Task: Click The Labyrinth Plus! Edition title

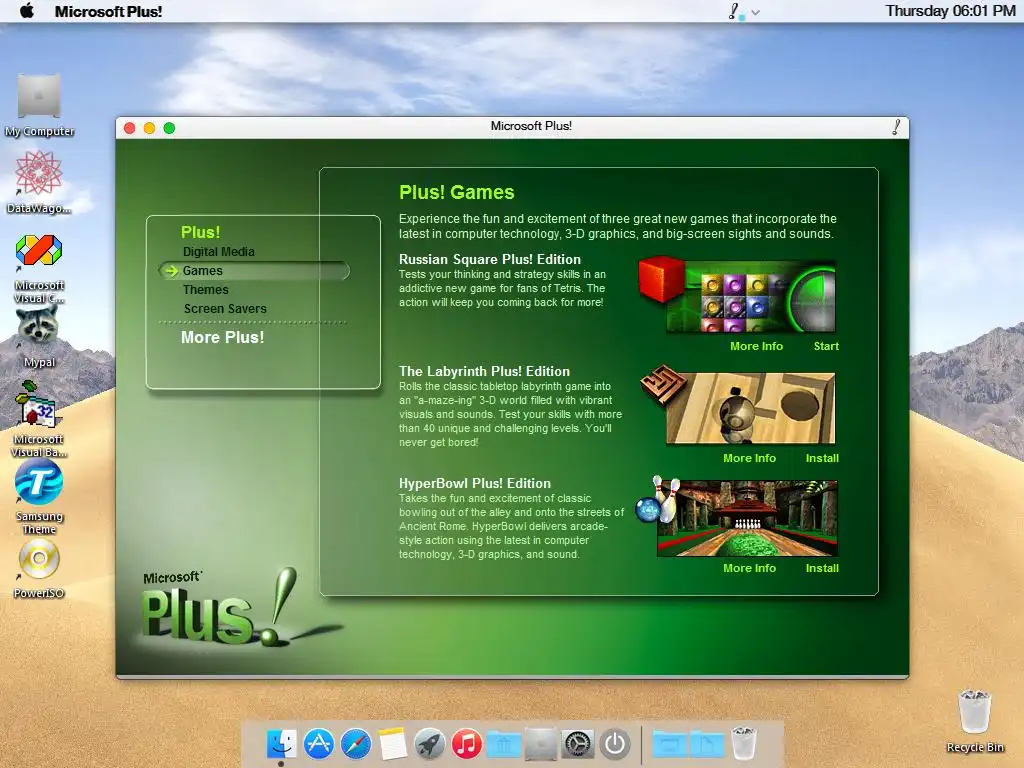Action: [485, 371]
